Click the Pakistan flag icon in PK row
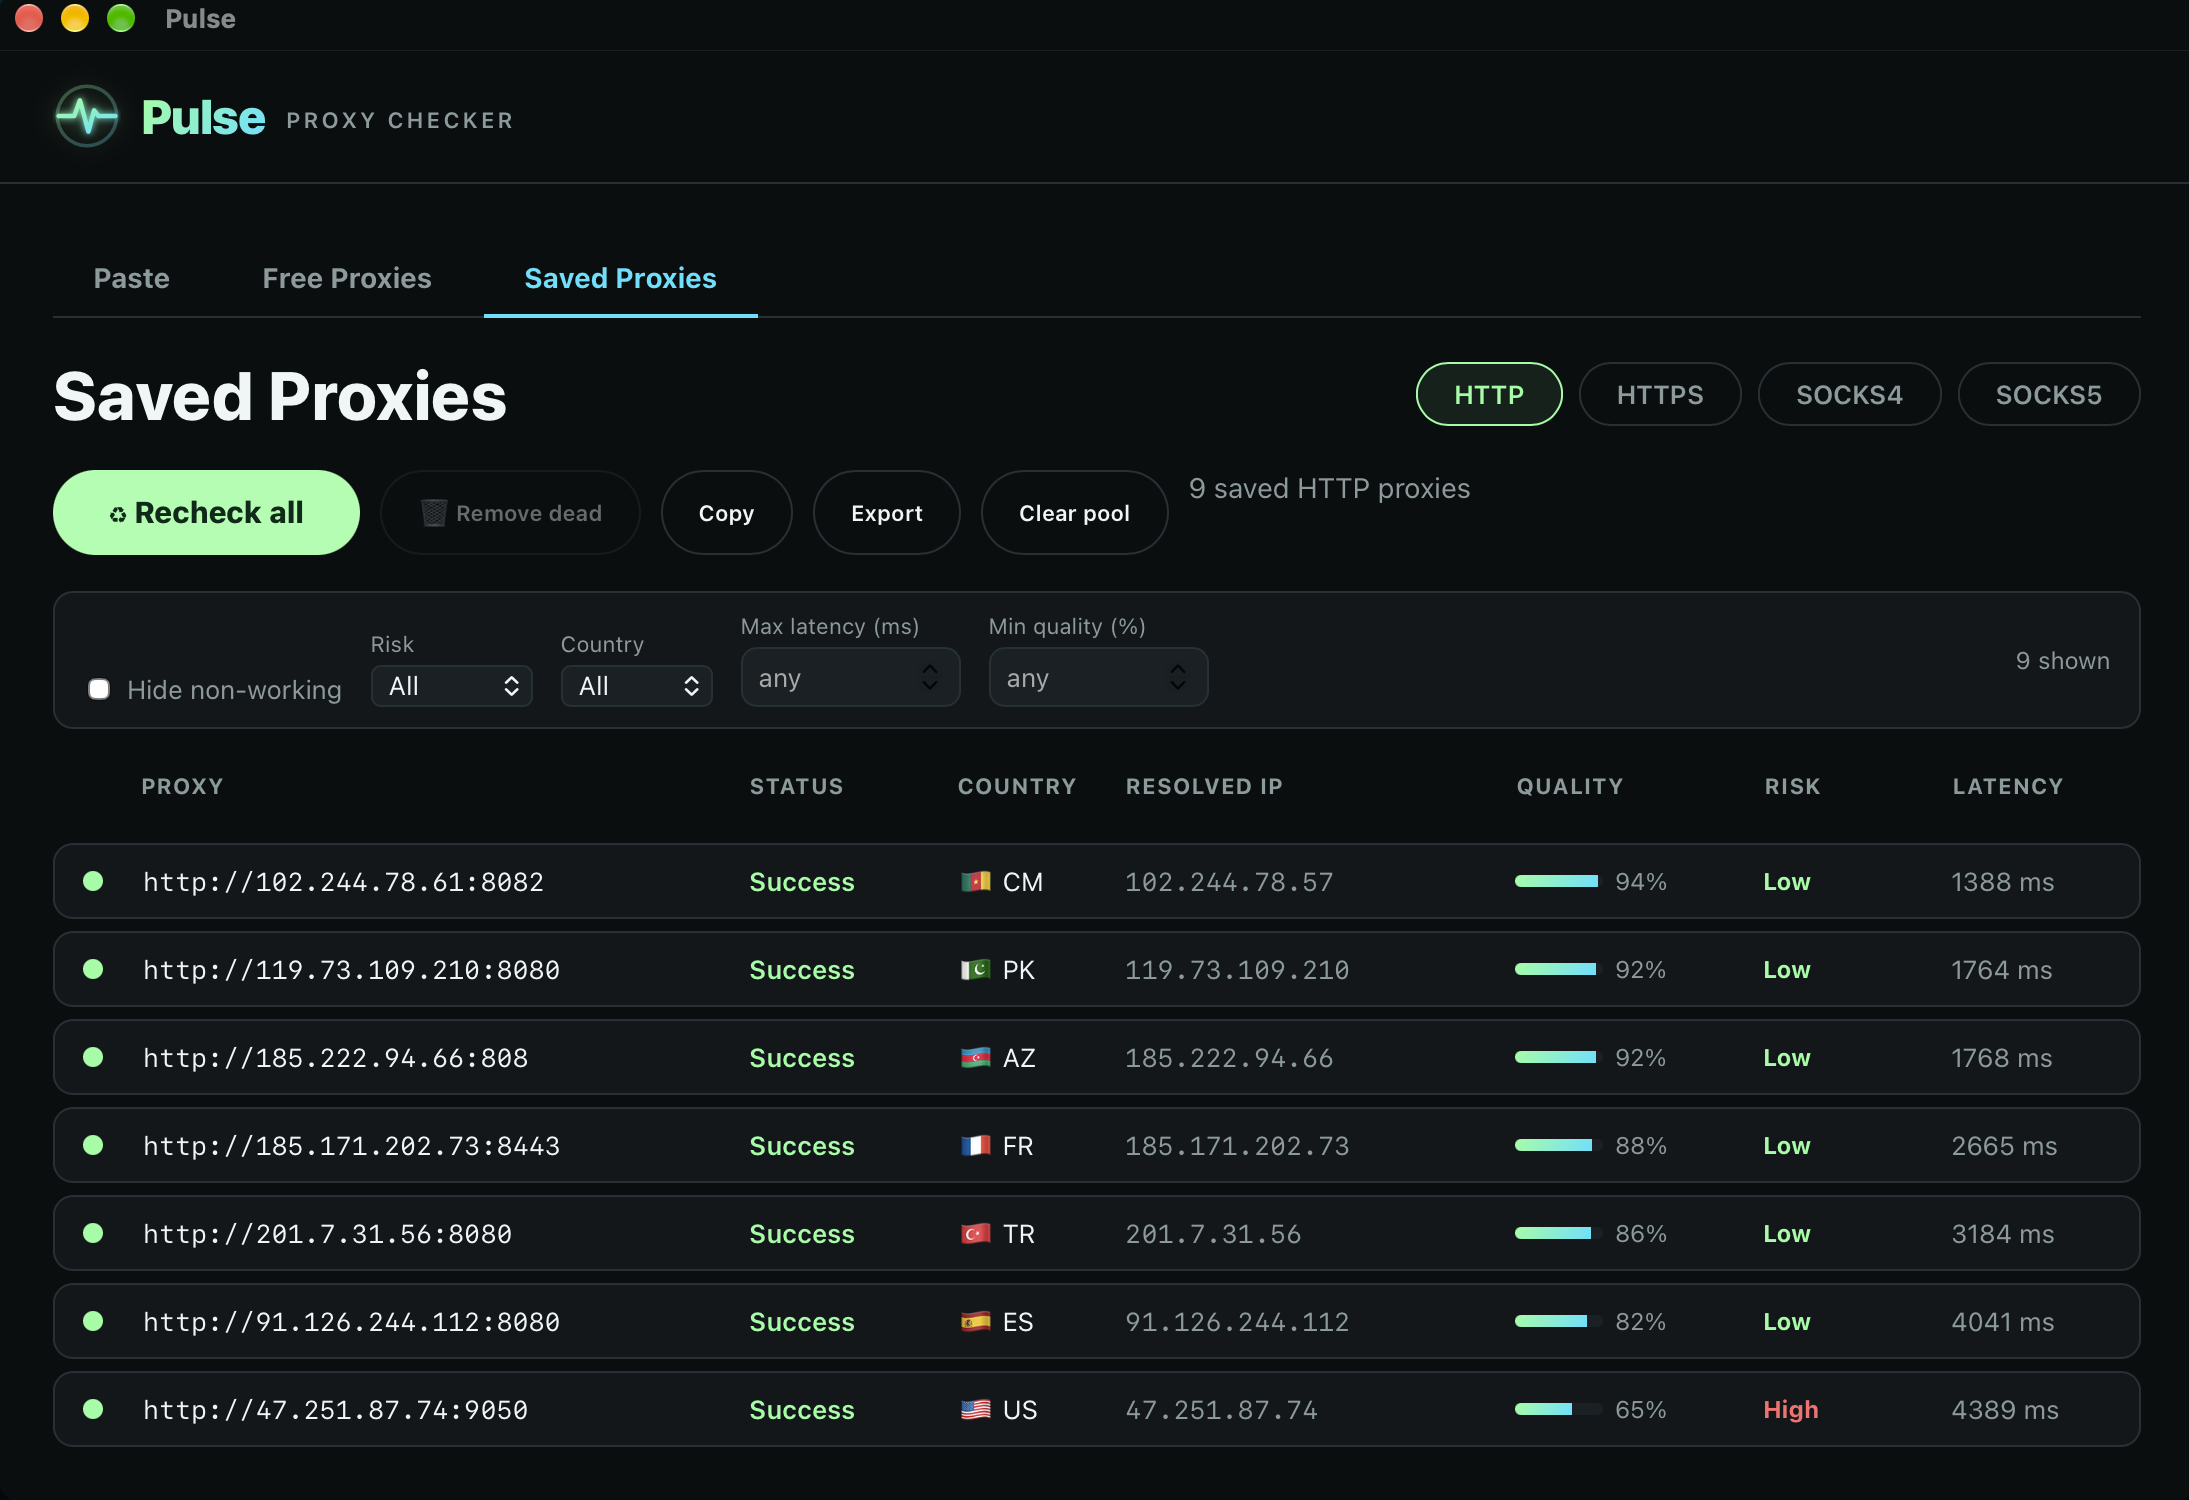The height and width of the screenshot is (1500, 2189). (x=975, y=970)
